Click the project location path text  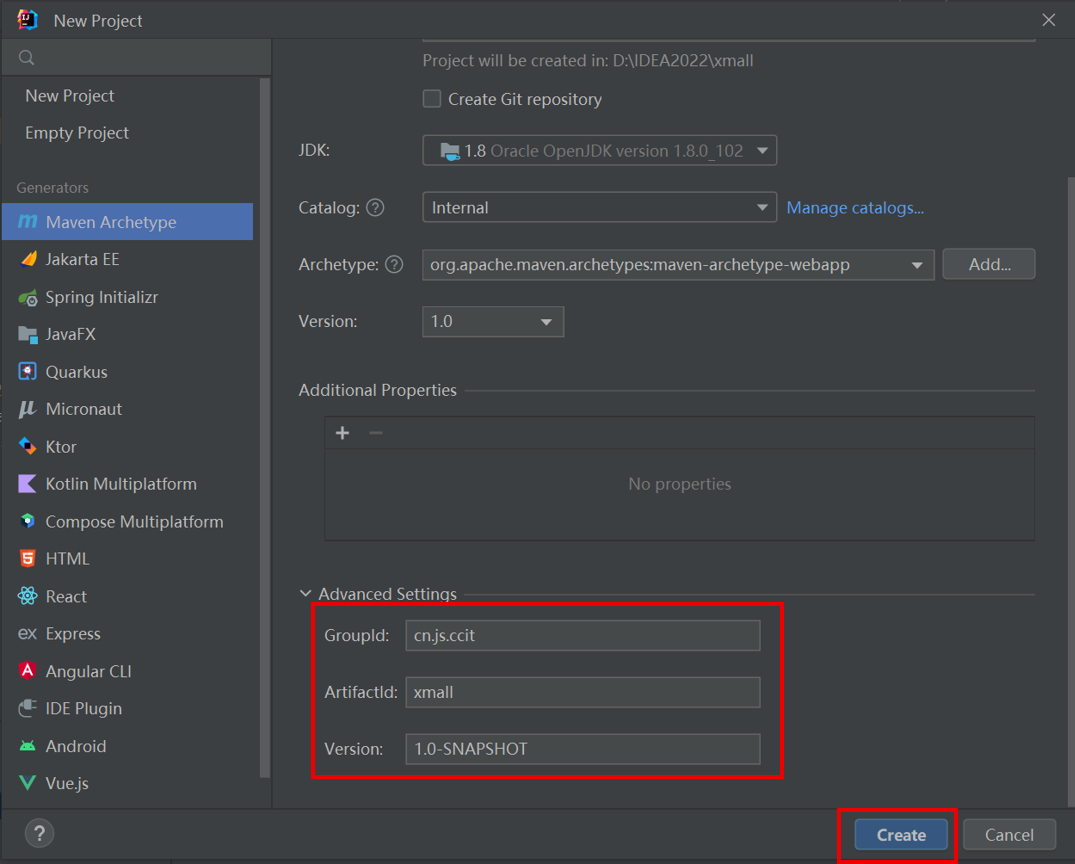point(588,61)
